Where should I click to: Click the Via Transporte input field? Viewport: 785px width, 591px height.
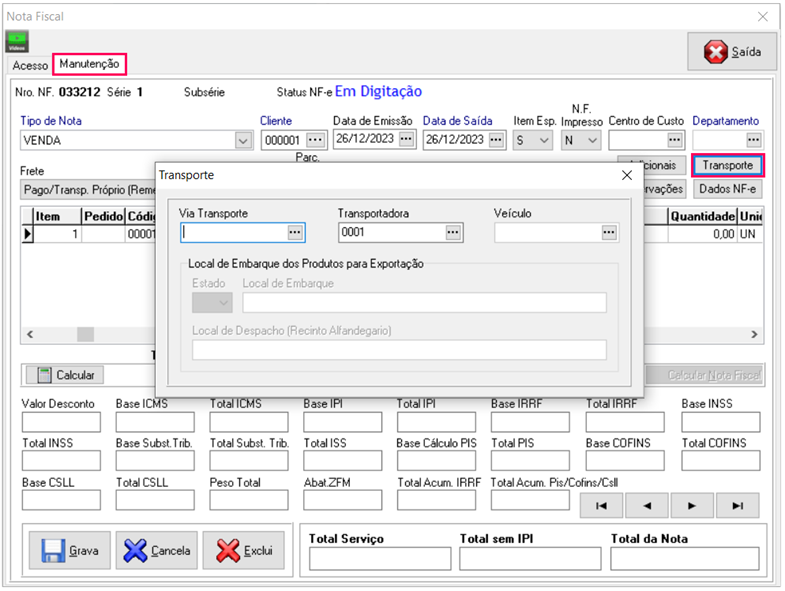pyautogui.click(x=233, y=232)
